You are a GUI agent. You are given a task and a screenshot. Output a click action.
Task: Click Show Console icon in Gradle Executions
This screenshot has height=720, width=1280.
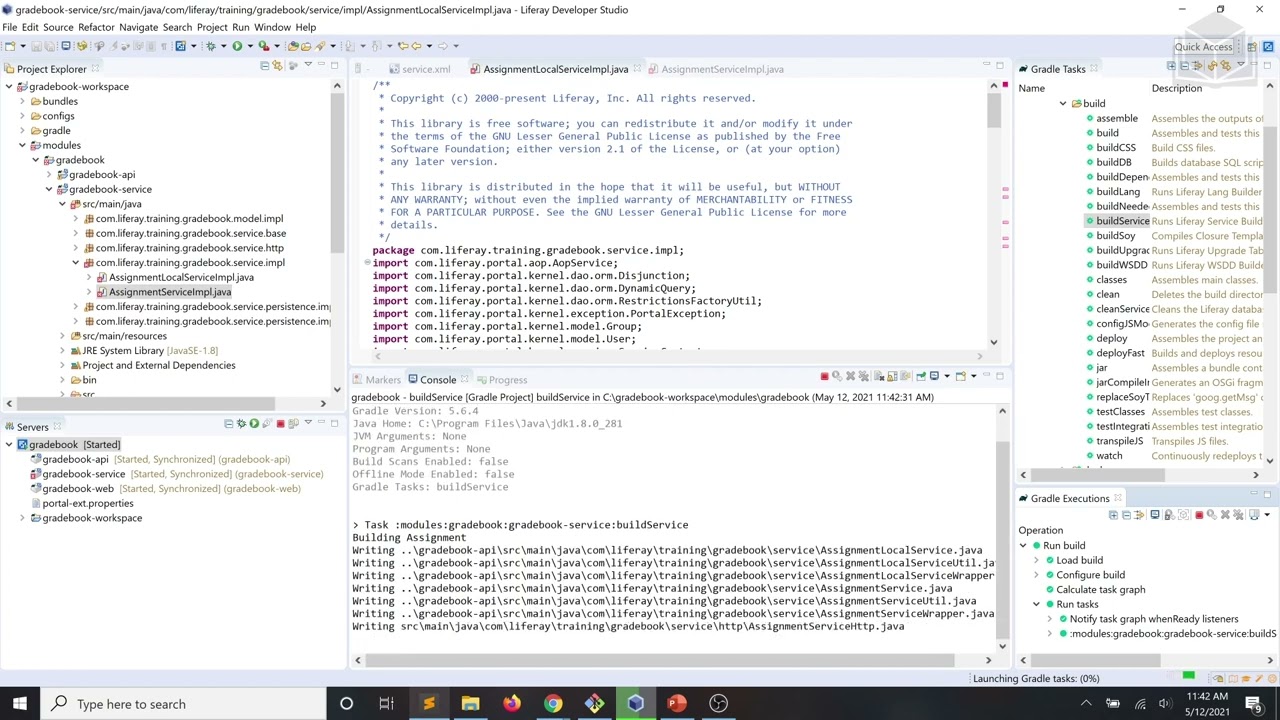pos(1155,516)
